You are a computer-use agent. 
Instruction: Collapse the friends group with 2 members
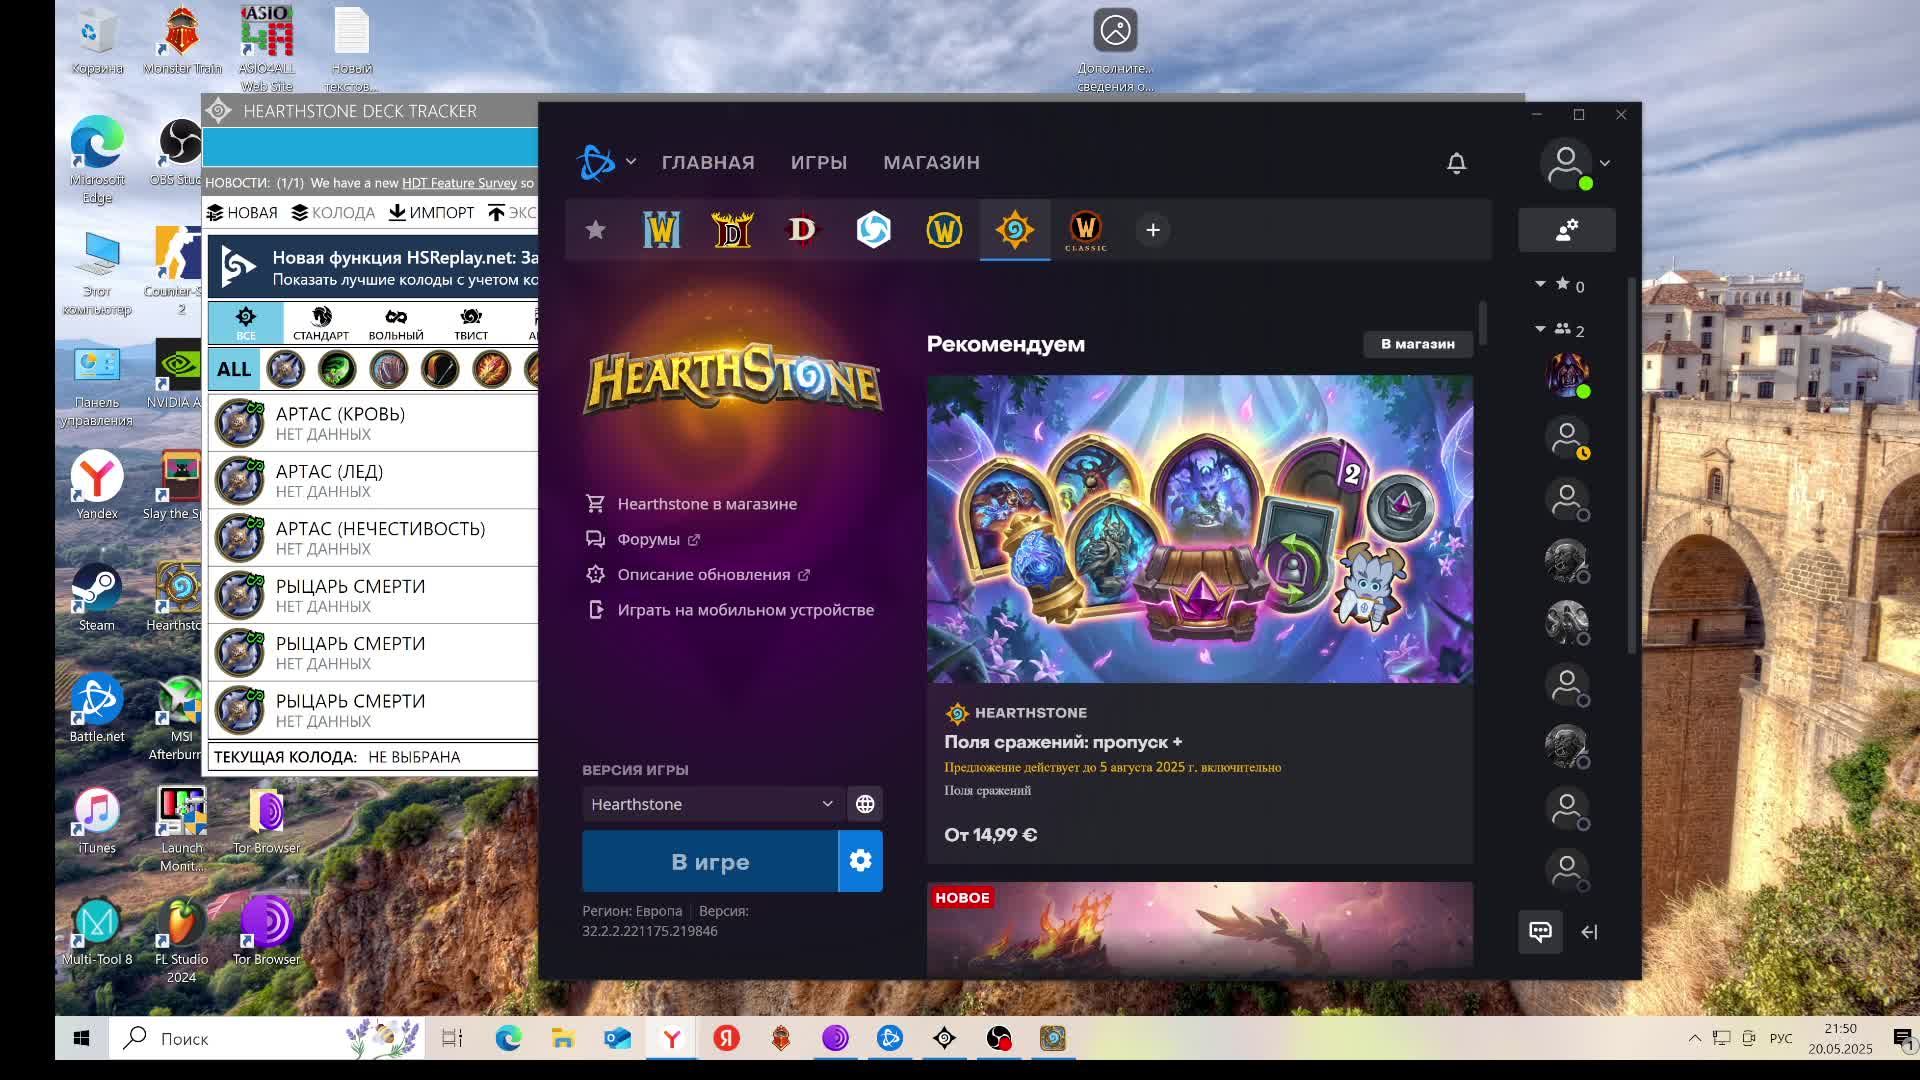click(x=1540, y=329)
